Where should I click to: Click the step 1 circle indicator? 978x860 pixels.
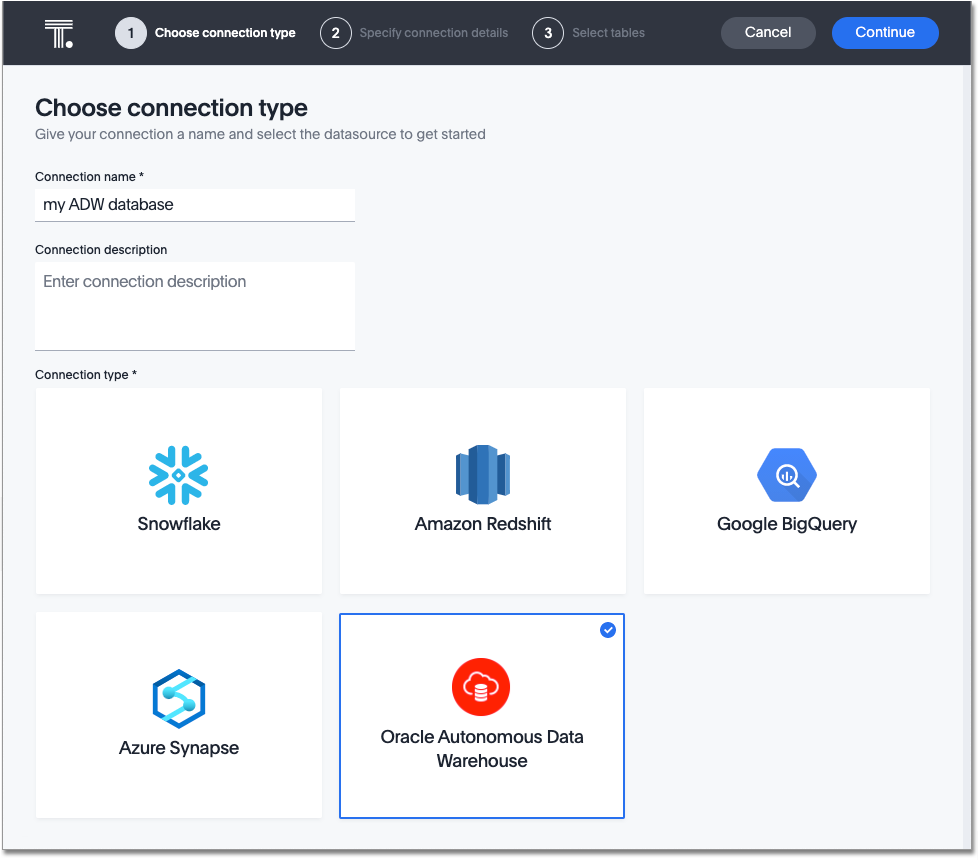131,33
